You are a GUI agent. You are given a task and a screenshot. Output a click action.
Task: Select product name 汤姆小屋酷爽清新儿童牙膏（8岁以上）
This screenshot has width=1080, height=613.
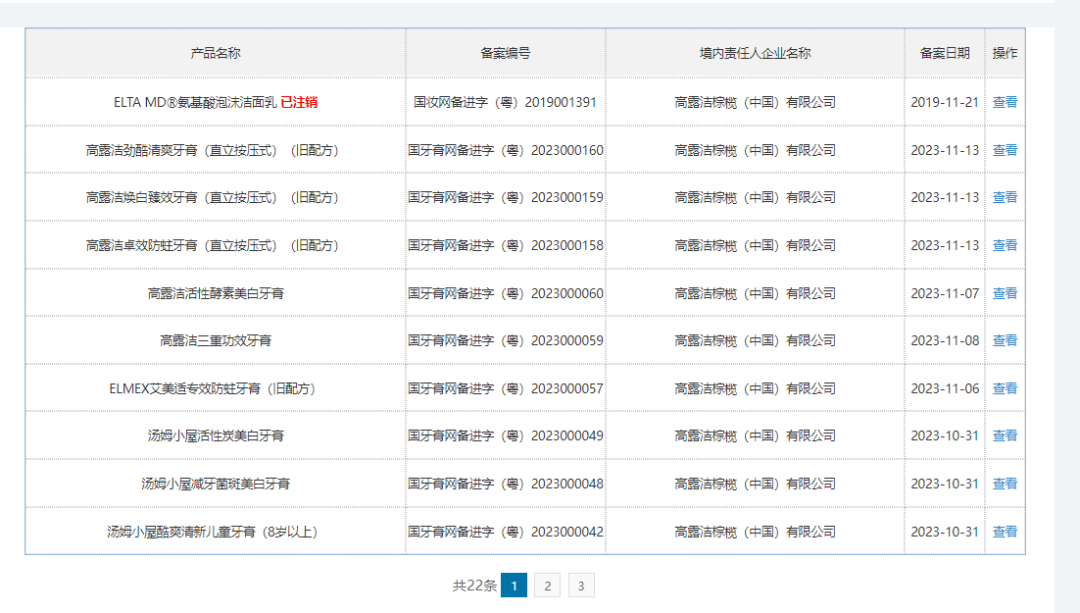pos(212,532)
